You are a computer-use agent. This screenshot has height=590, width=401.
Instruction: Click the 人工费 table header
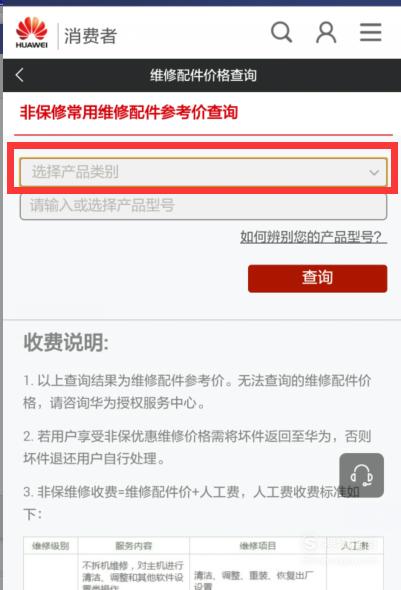point(355,546)
